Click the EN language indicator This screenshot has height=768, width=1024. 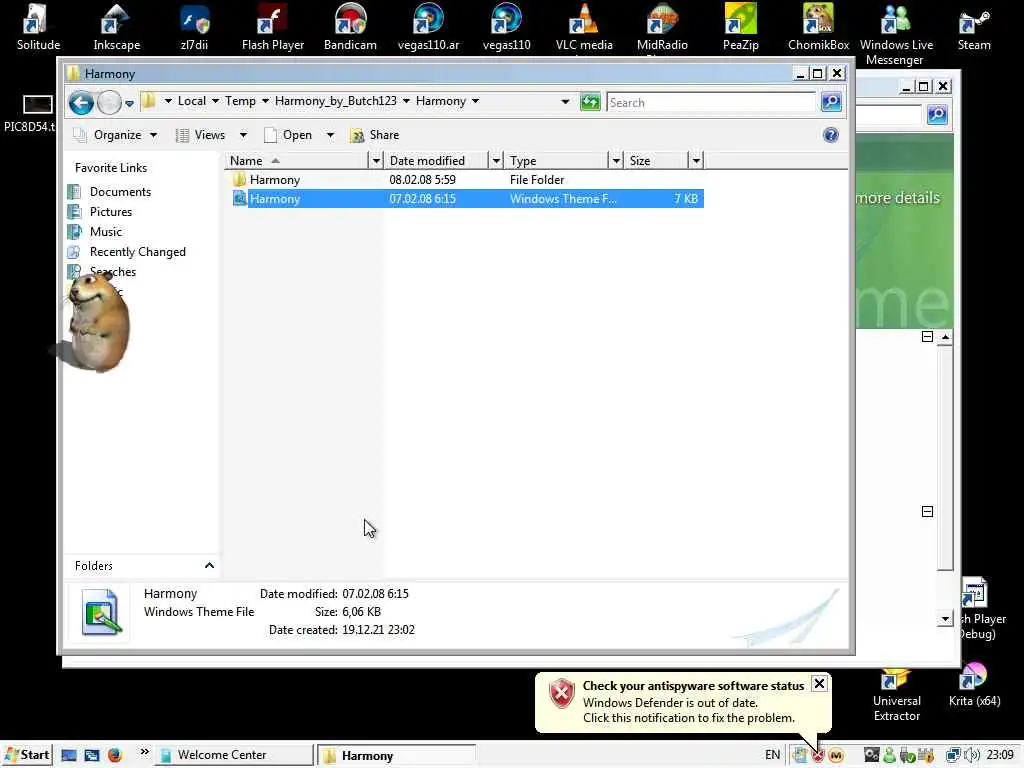pyautogui.click(x=772, y=756)
